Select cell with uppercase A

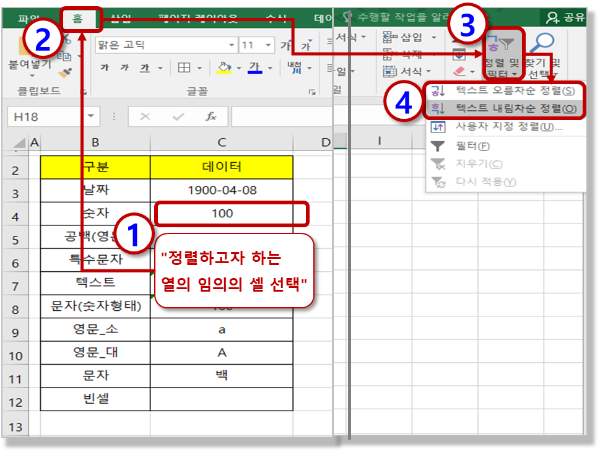(x=222, y=353)
